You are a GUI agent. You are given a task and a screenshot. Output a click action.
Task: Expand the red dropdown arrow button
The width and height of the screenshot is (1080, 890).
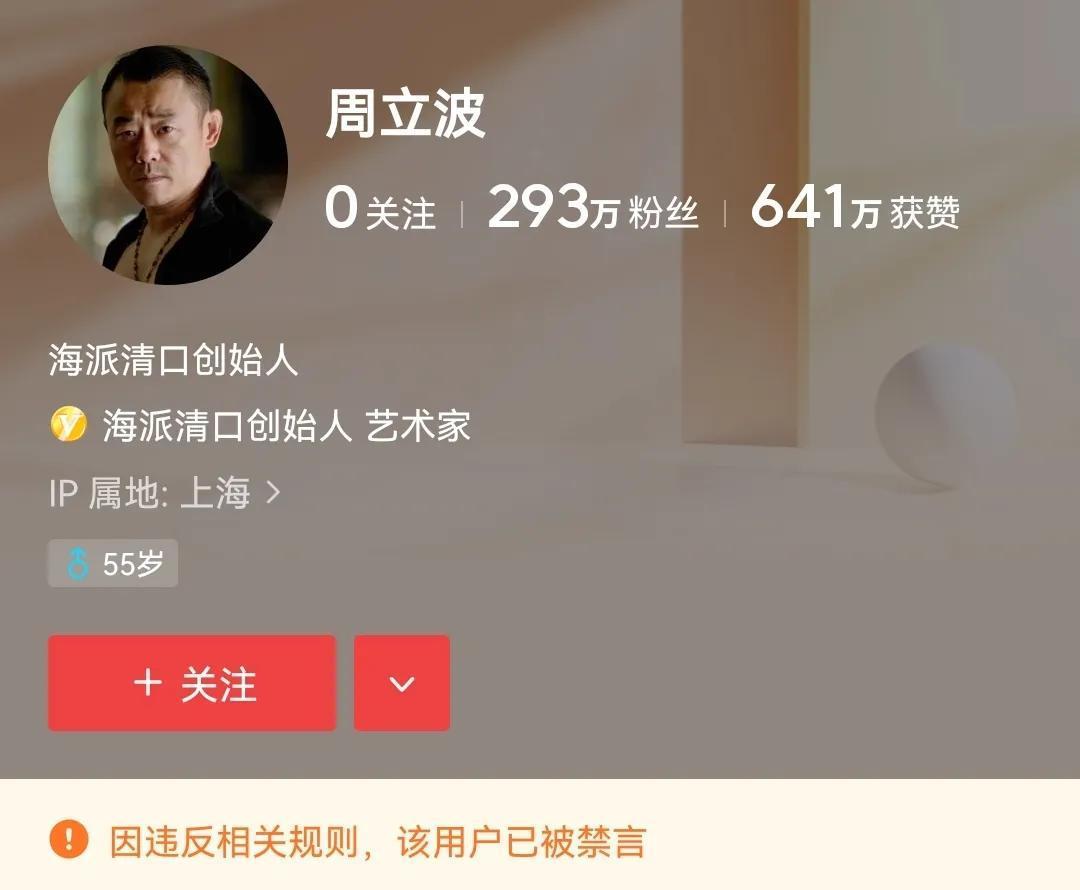[402, 683]
